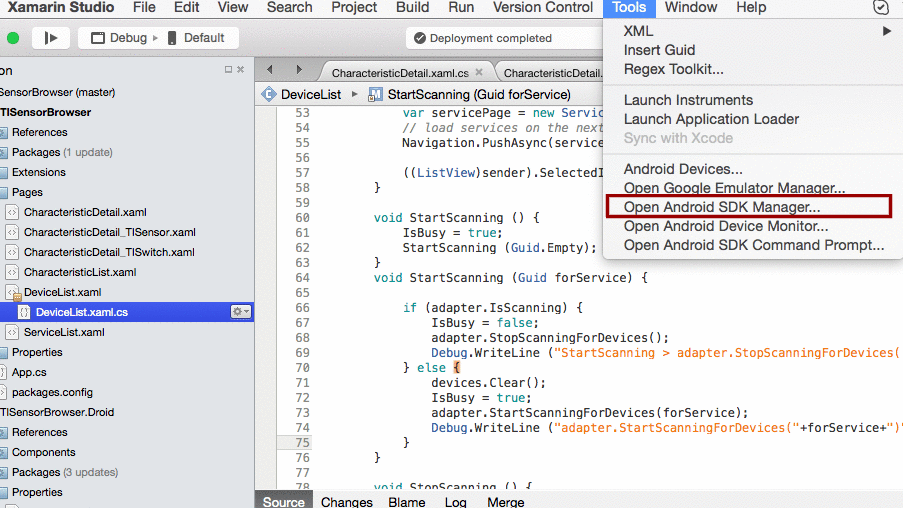
Task: Click the ServiceList.xaml file icon
Action: 12,332
